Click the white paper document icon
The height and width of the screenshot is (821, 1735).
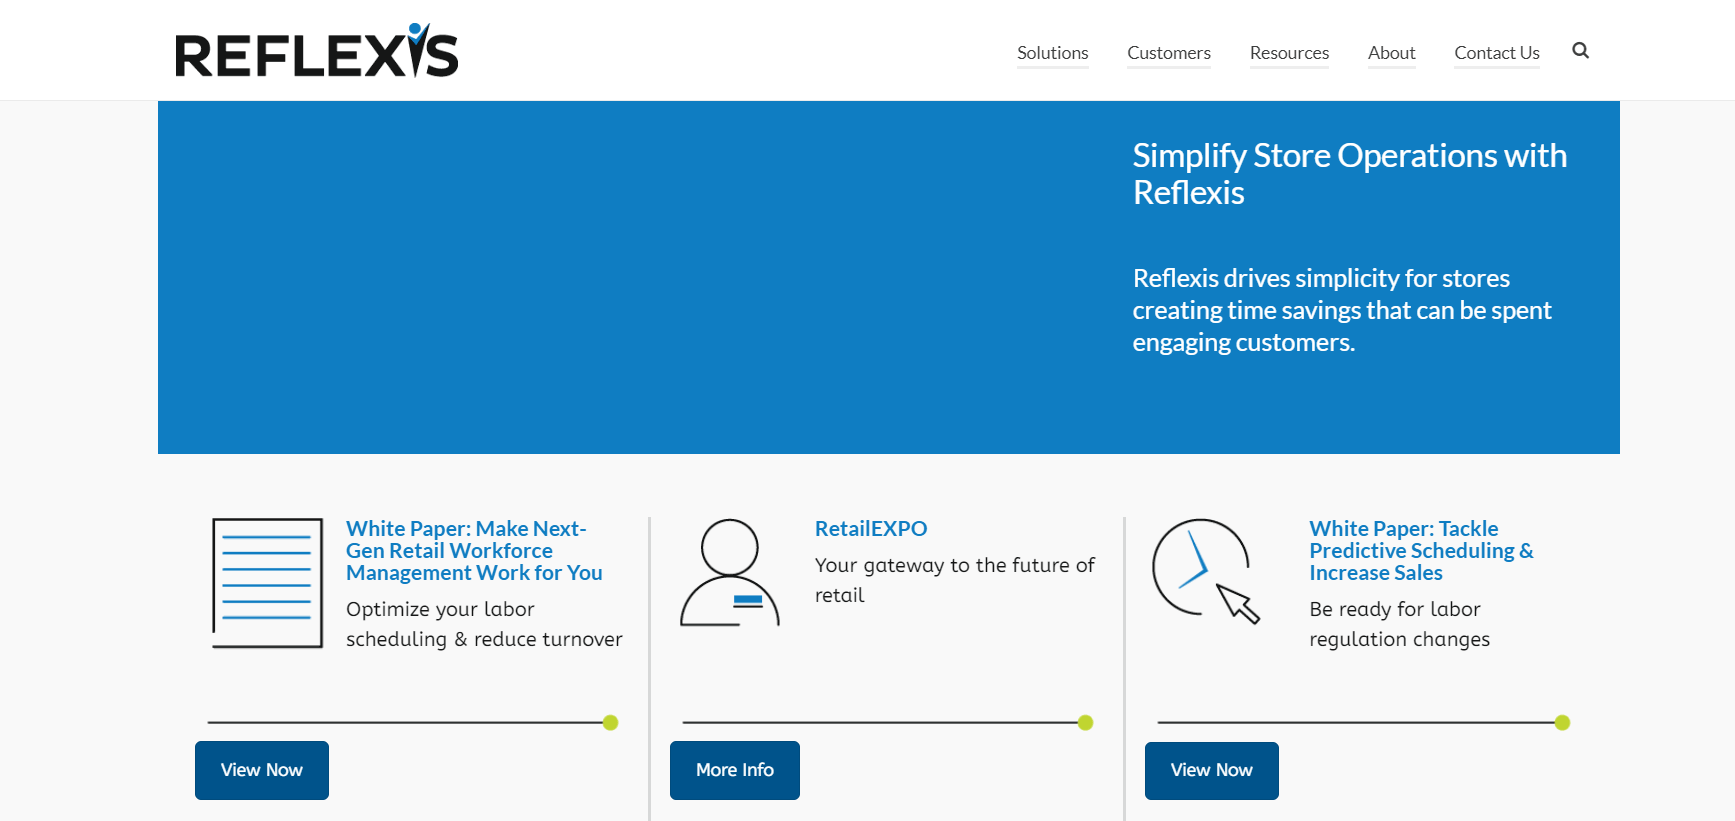pyautogui.click(x=267, y=582)
